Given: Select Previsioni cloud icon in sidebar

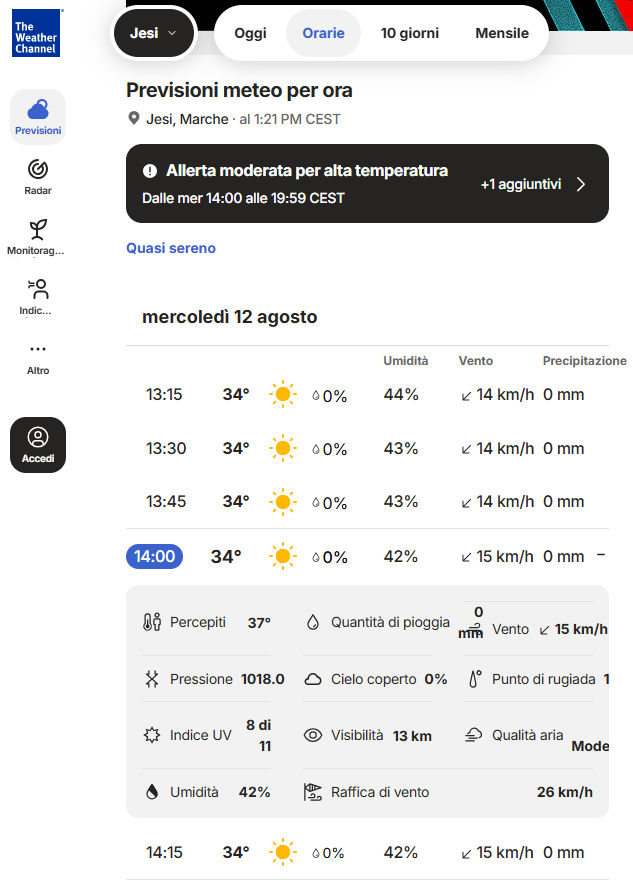Looking at the screenshot, I should click(x=38, y=109).
